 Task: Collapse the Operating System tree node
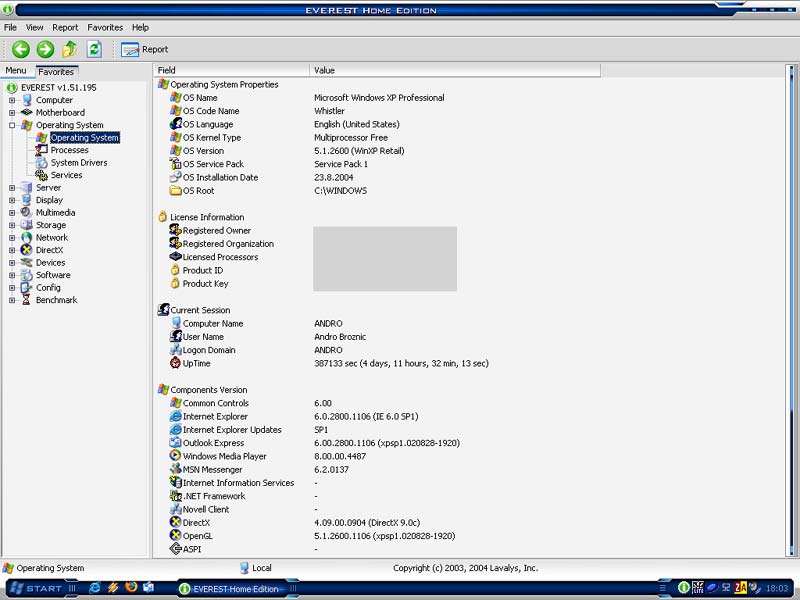point(12,125)
